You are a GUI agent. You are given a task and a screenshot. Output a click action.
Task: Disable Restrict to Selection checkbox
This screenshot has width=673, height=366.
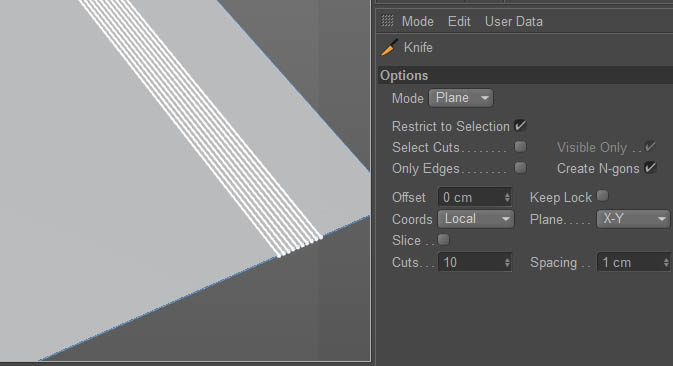[520, 126]
